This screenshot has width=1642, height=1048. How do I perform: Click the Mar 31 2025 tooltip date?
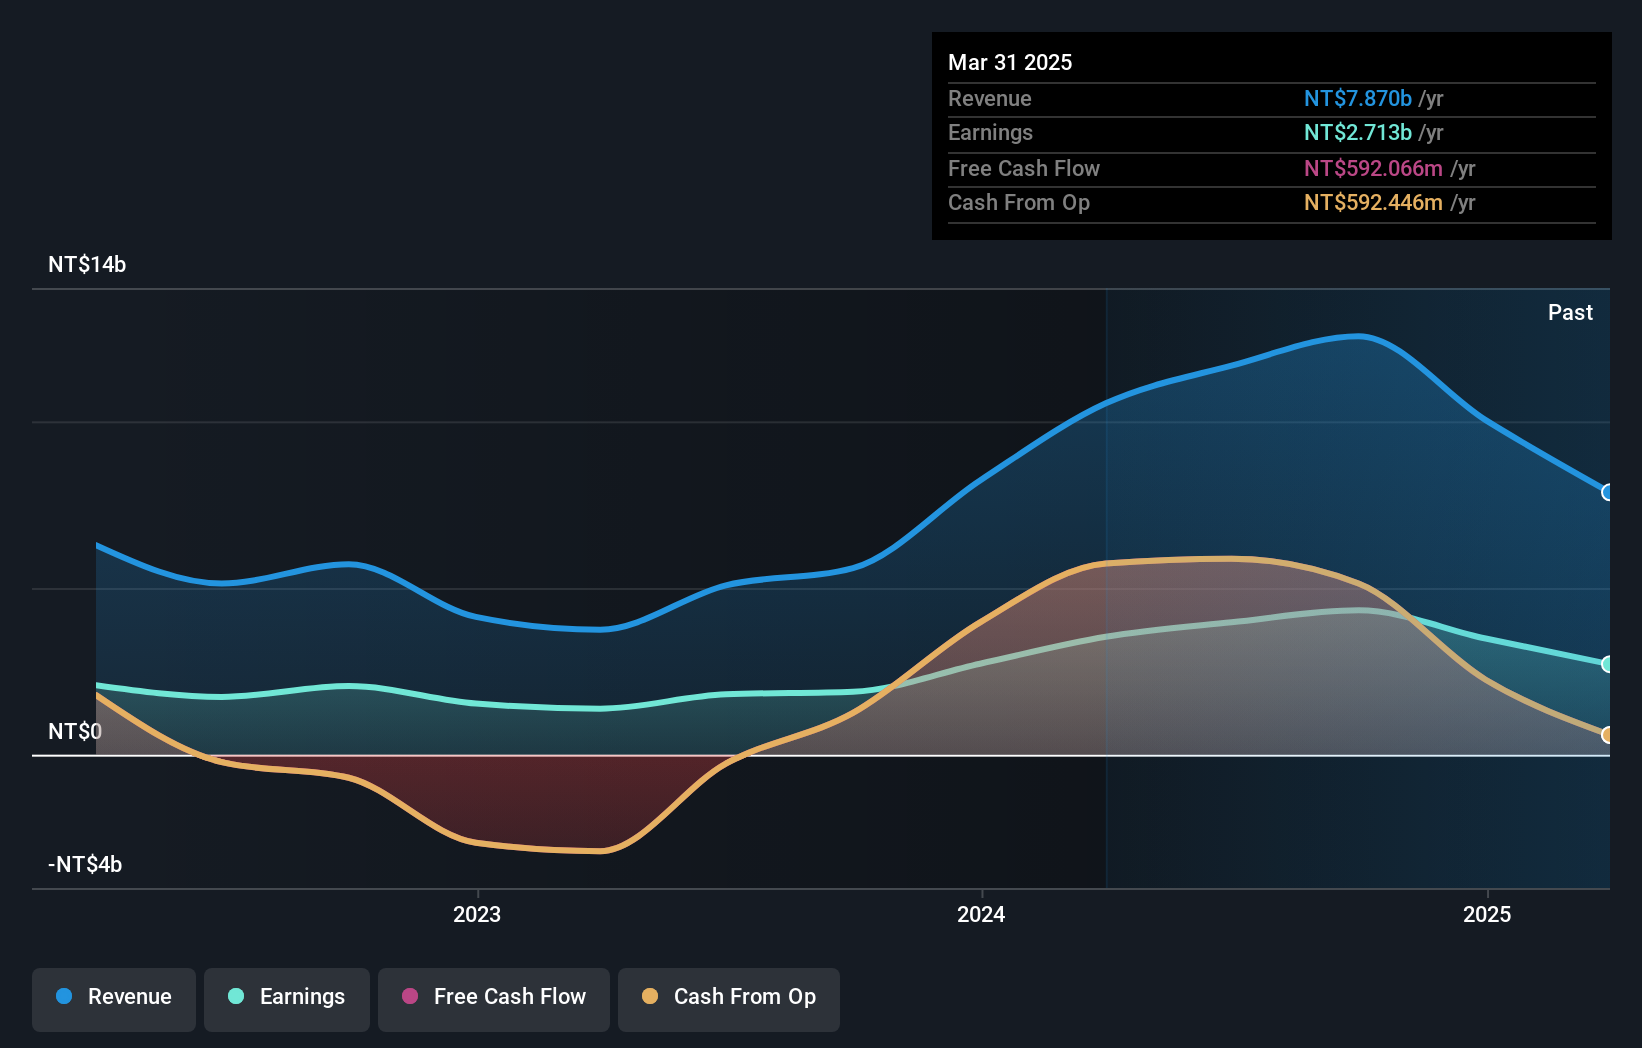(x=1010, y=62)
